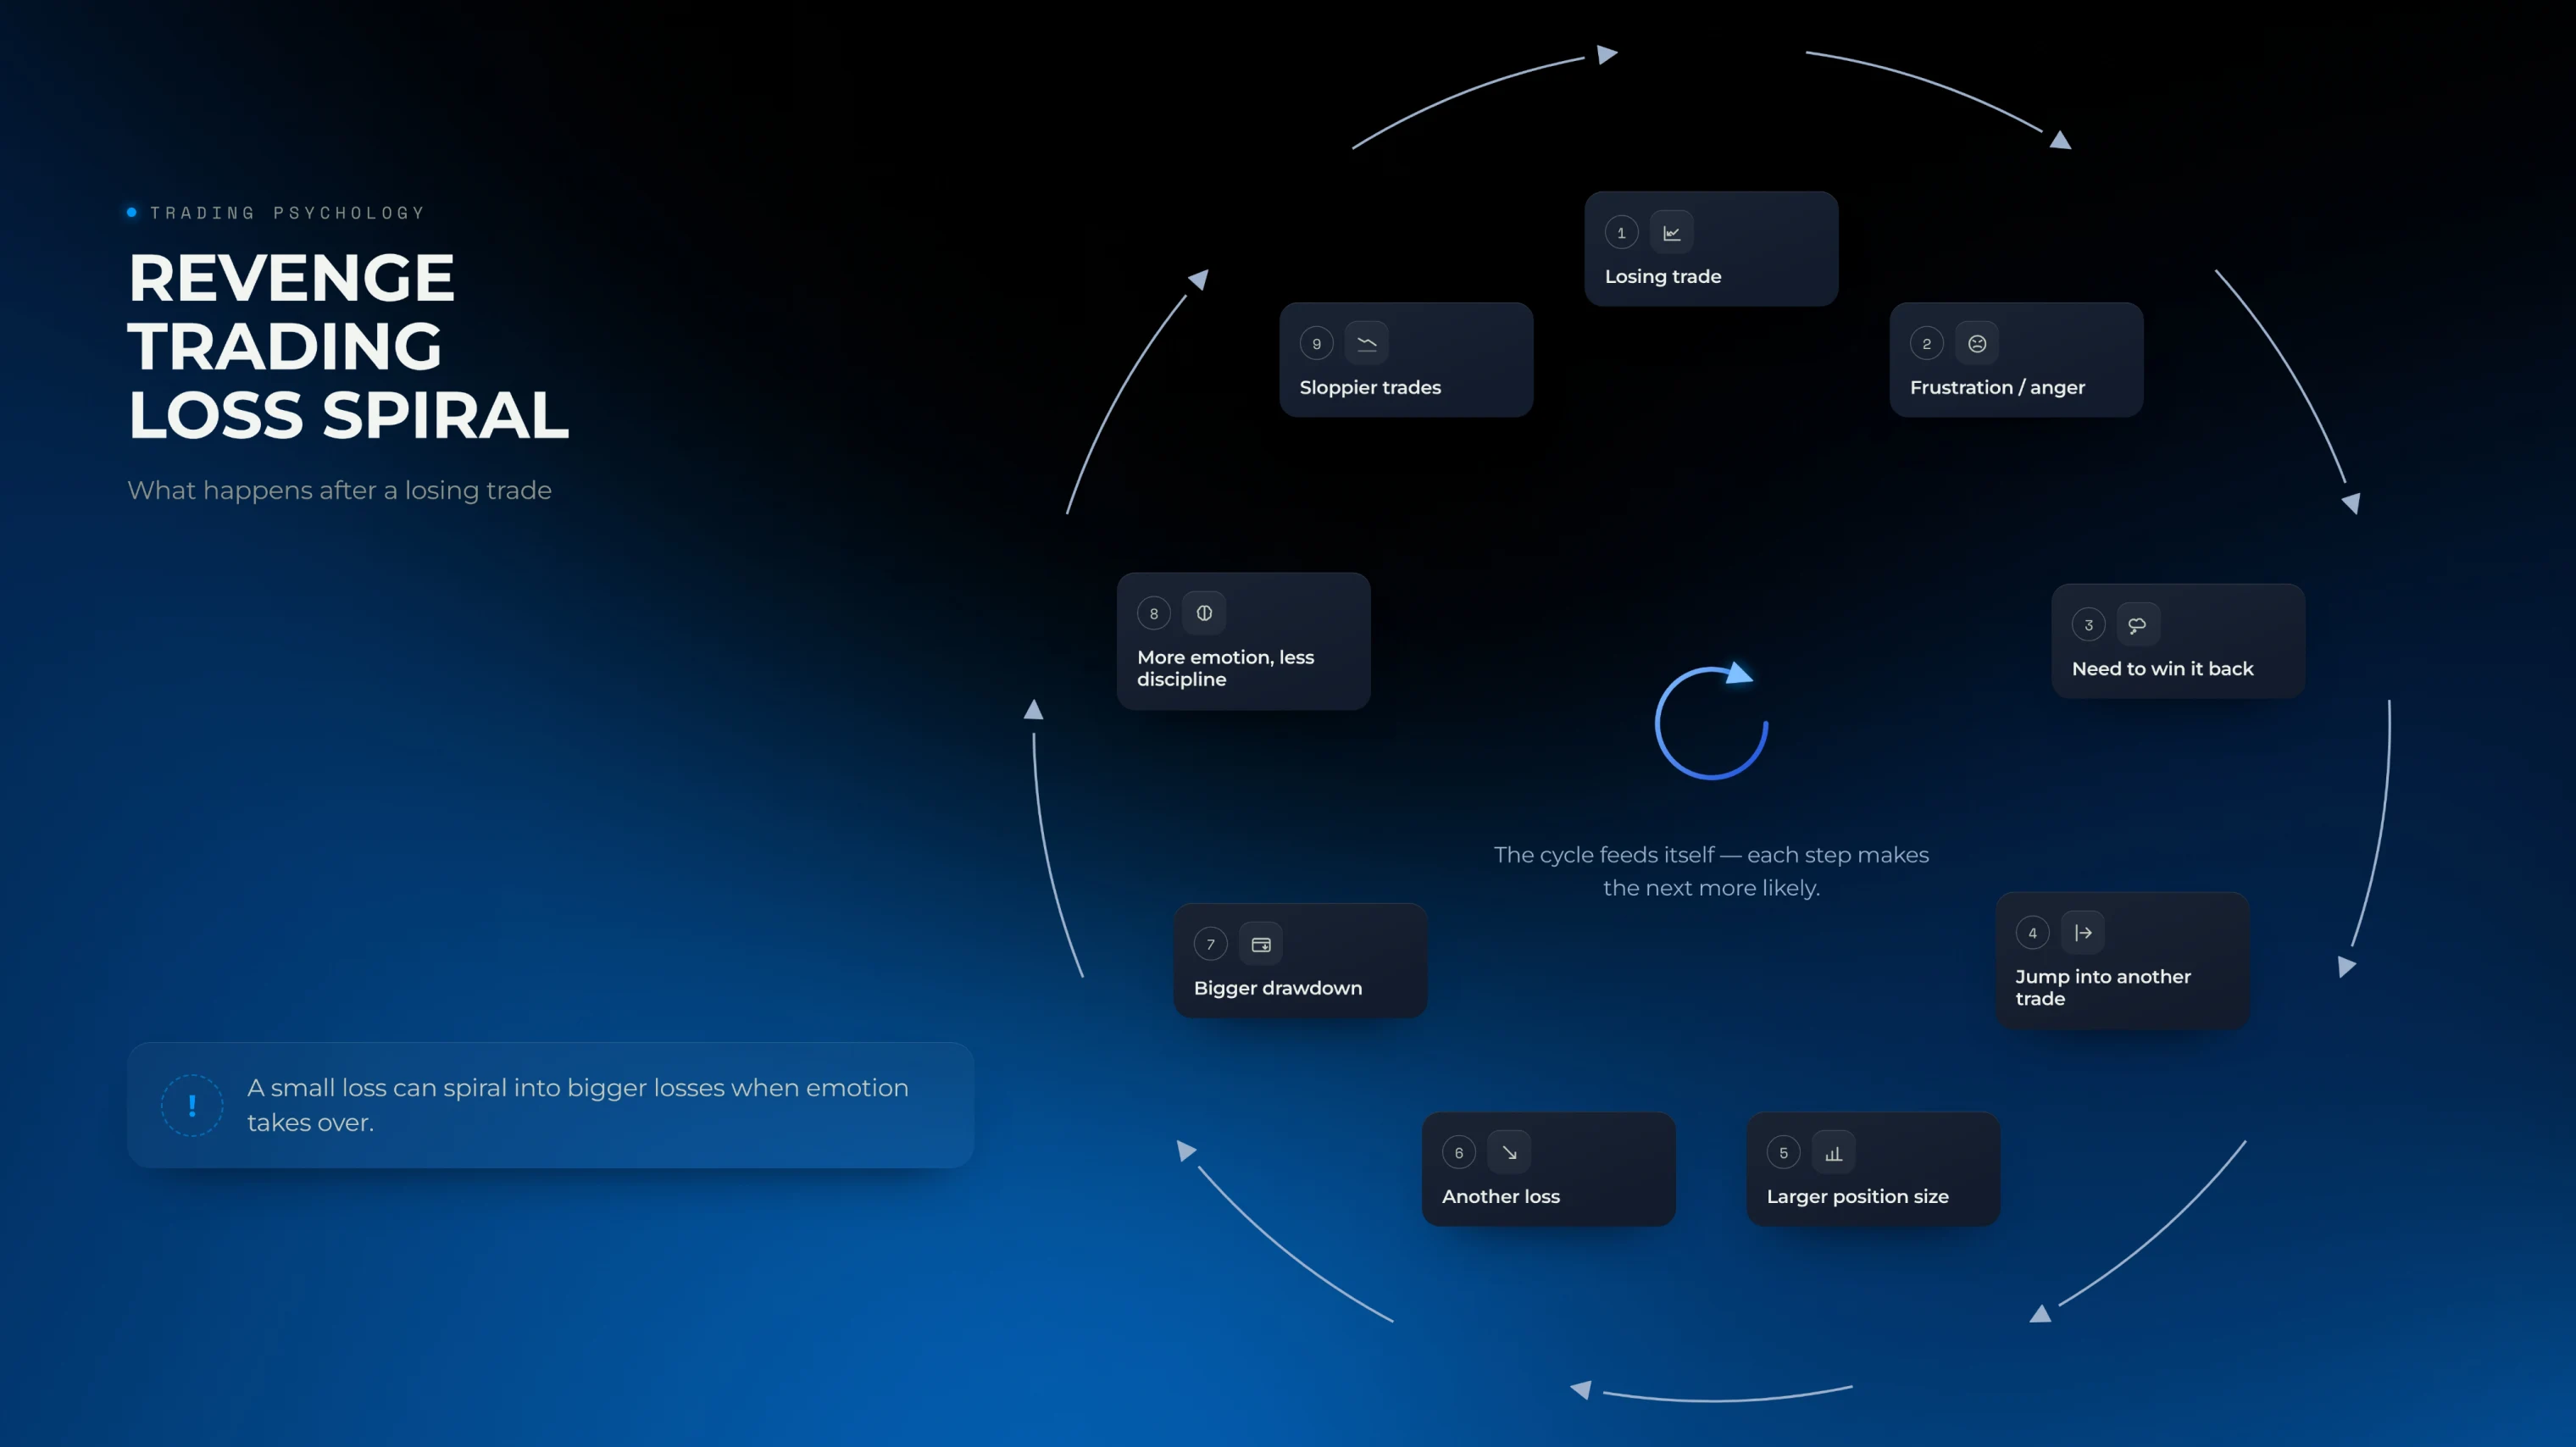
Task: Click the downward arrow icon on Another loss
Action: coord(1509,1153)
